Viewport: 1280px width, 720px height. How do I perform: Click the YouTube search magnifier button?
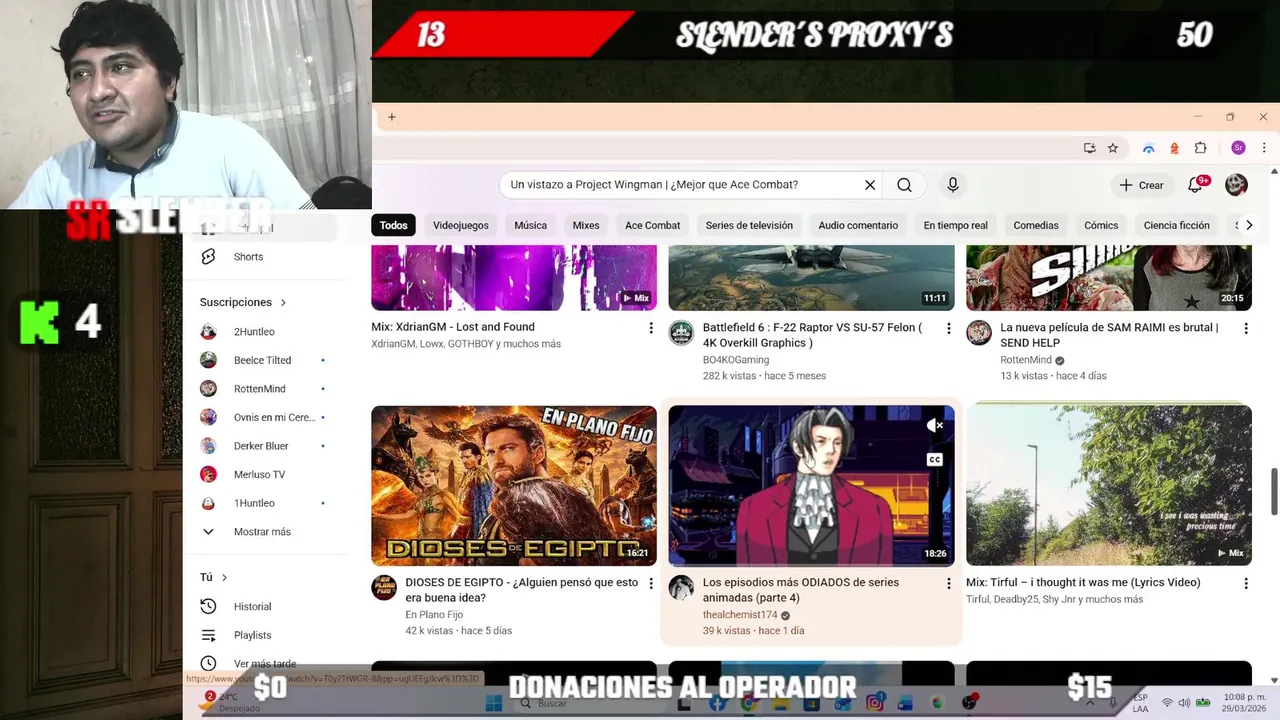click(904, 185)
